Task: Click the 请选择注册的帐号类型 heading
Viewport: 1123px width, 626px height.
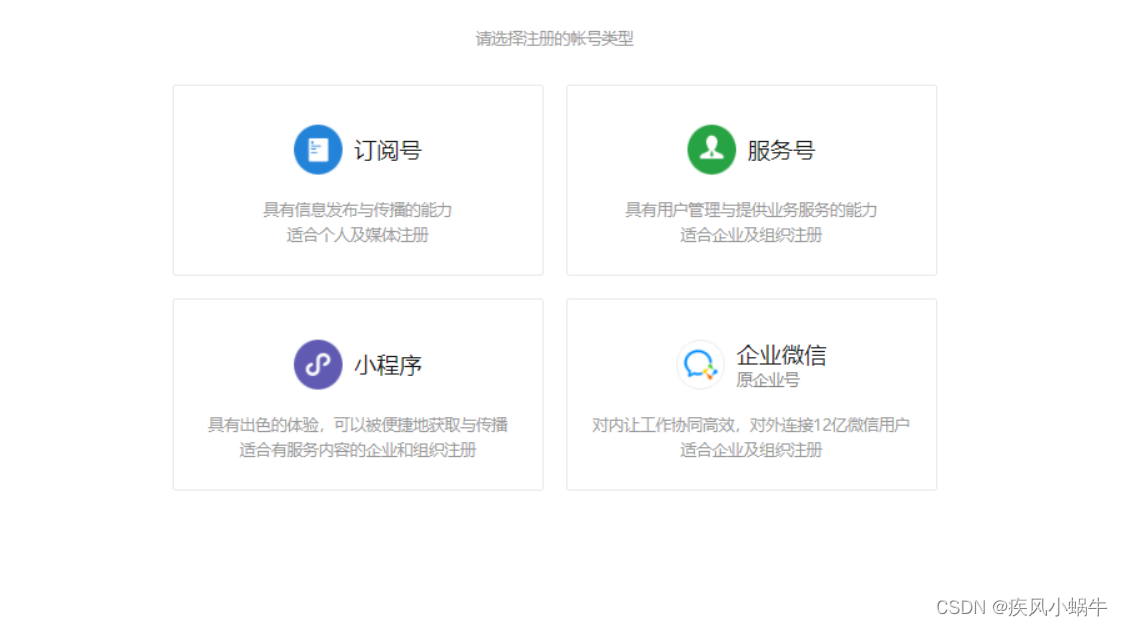Action: [554, 39]
